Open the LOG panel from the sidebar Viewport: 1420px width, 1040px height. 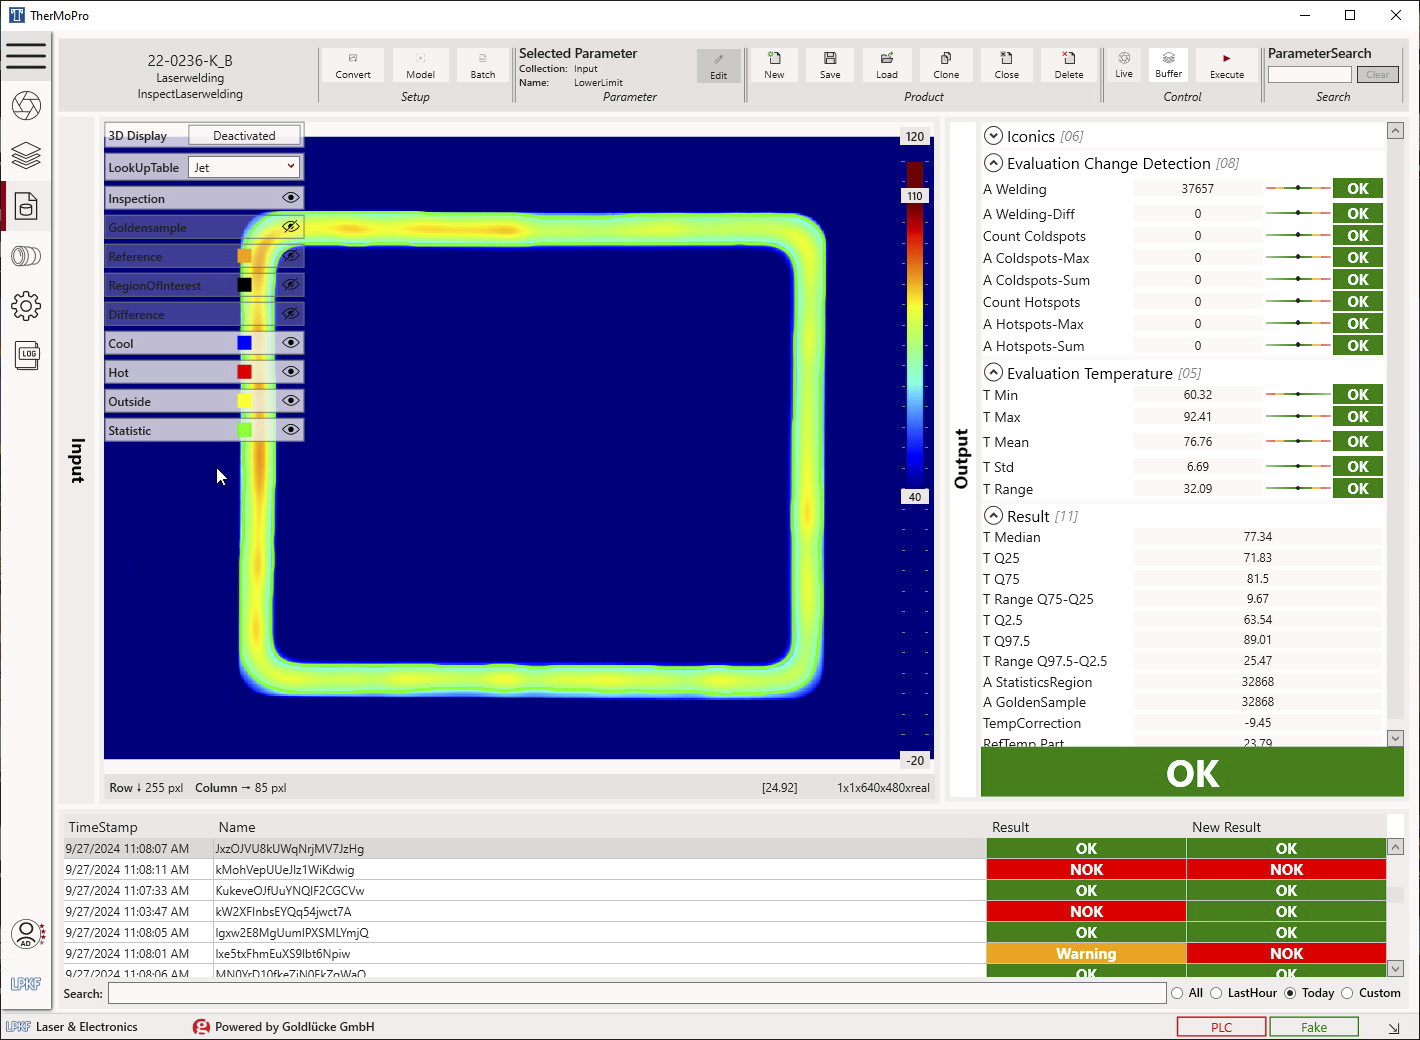pos(27,355)
